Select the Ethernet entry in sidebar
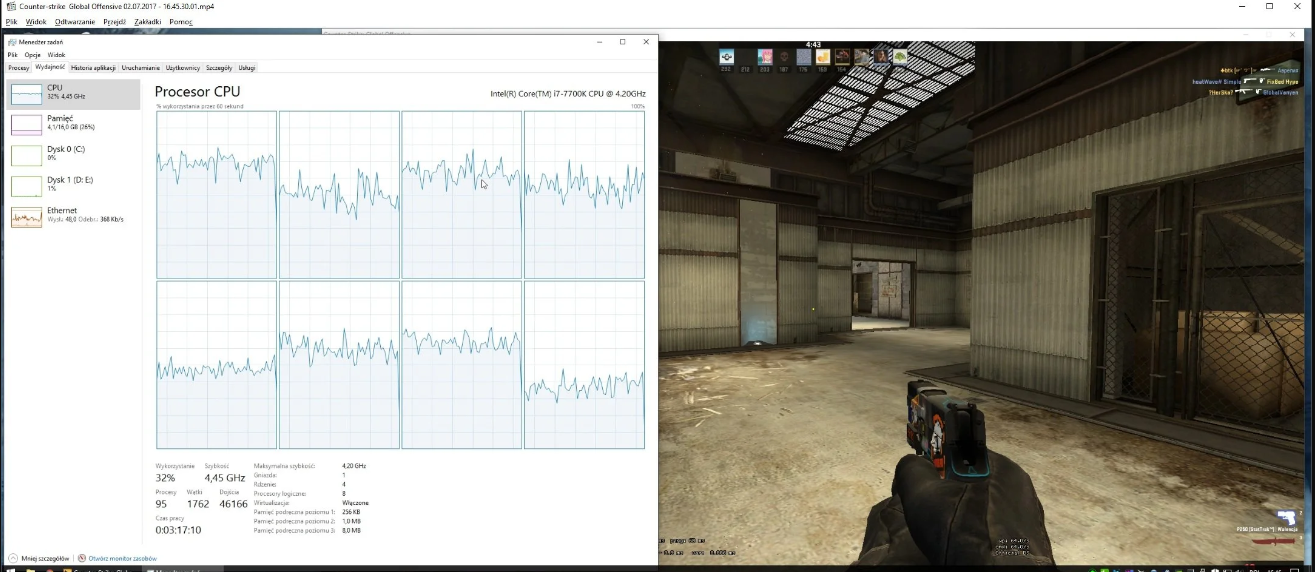The image size is (1315, 572). coord(74,216)
